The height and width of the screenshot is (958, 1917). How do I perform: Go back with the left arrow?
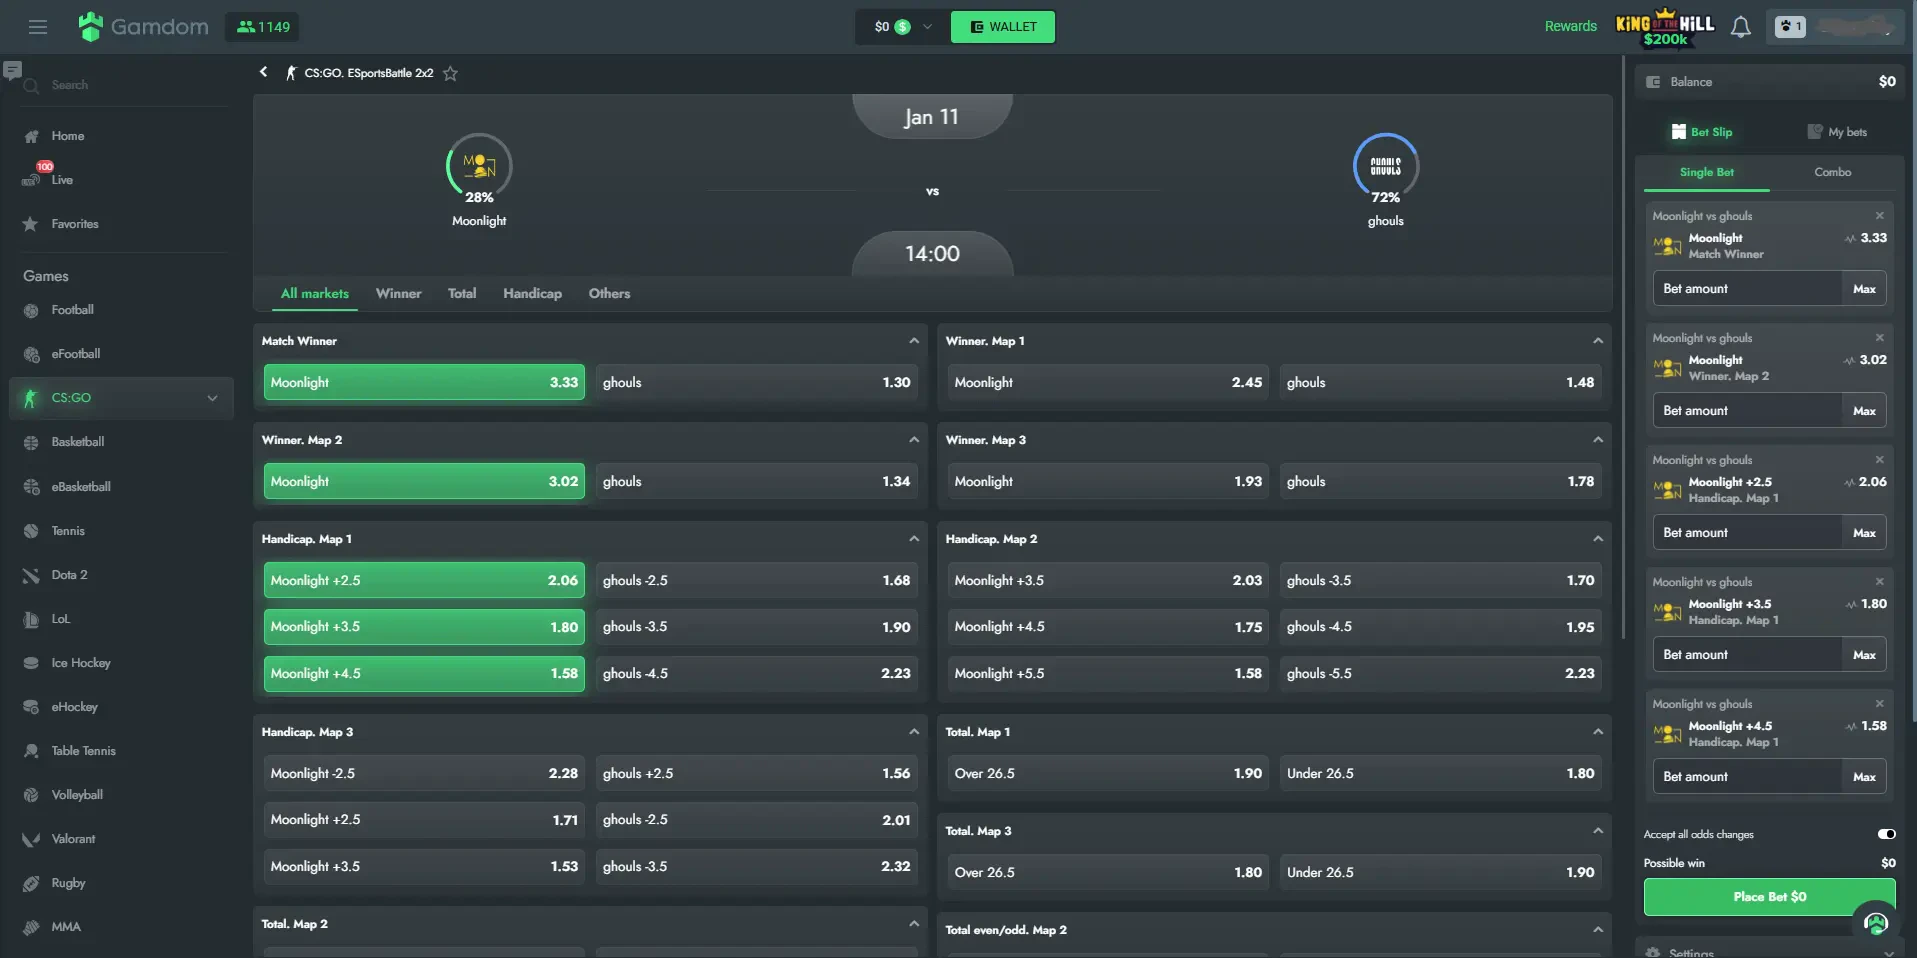pos(263,72)
